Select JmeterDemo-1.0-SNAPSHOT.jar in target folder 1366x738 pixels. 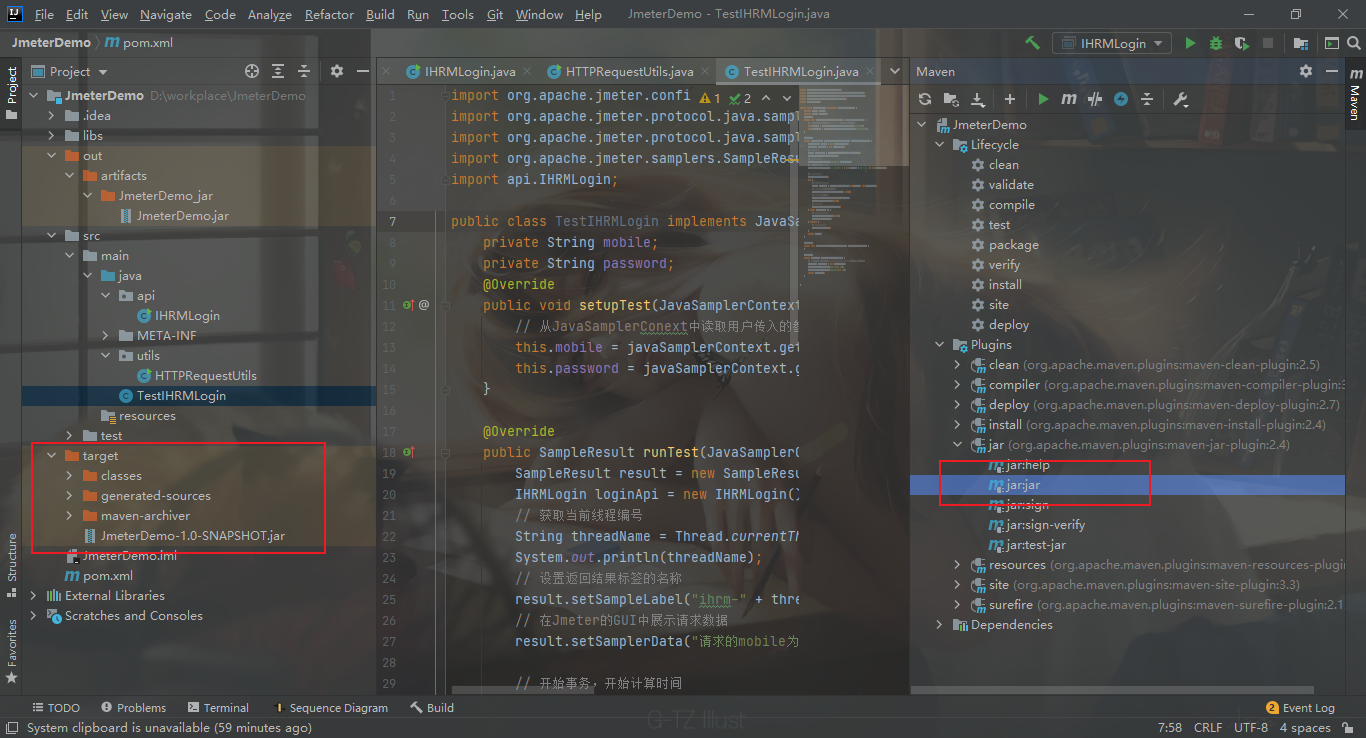tap(192, 536)
